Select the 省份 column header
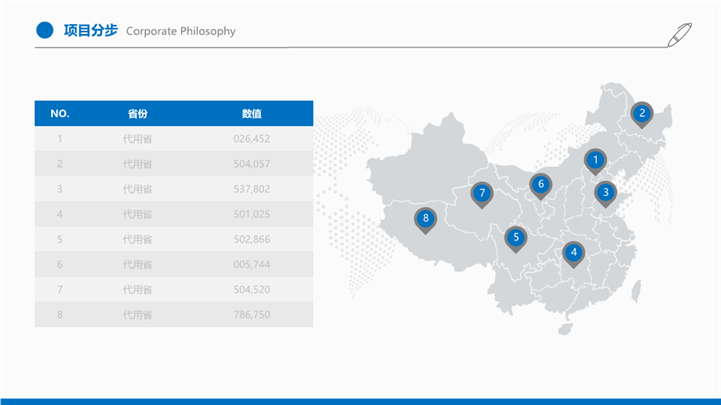Image resolution: width=721 pixels, height=405 pixels. click(138, 113)
